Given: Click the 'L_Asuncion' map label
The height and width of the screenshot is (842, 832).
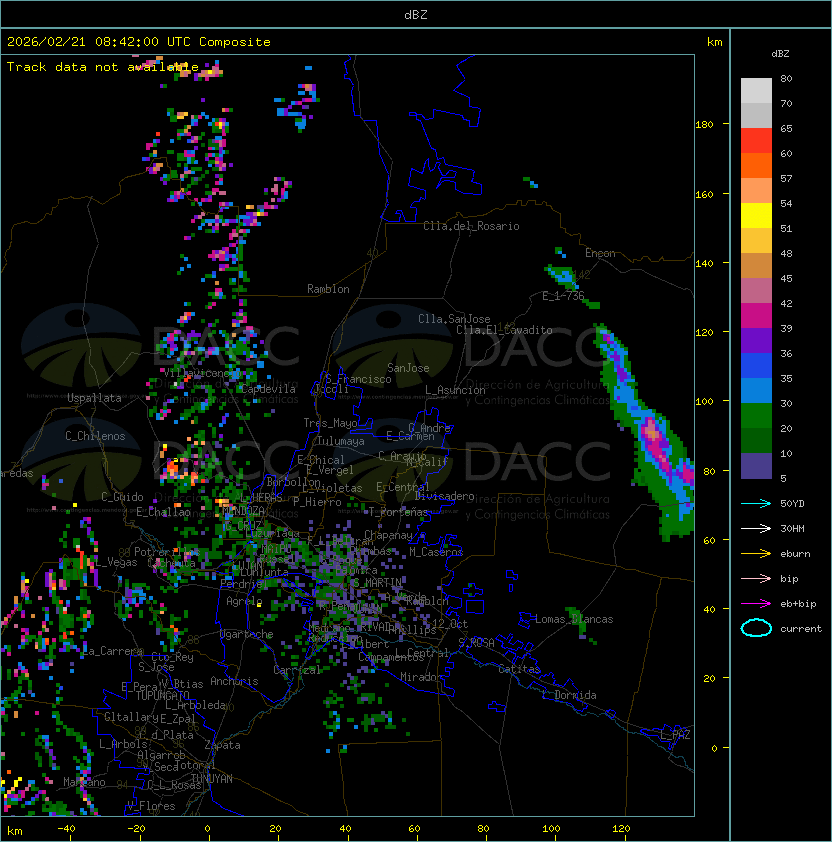Looking at the screenshot, I should pos(455,390).
